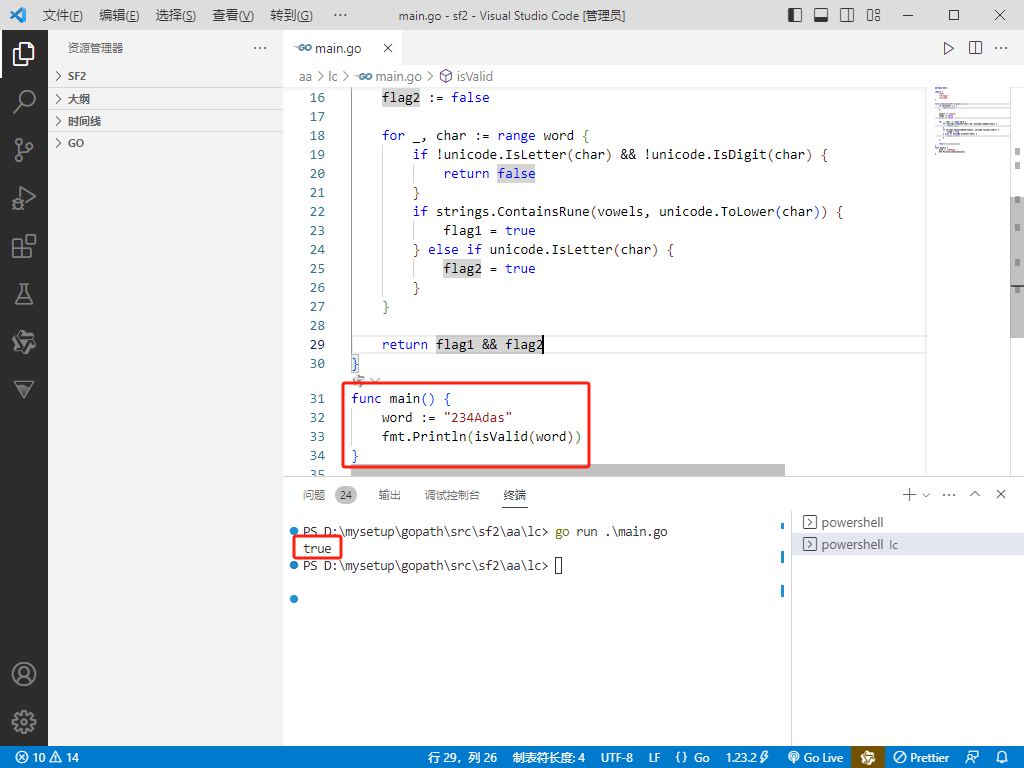Click line number 22 in gutter
The image size is (1024, 768).
click(x=317, y=212)
